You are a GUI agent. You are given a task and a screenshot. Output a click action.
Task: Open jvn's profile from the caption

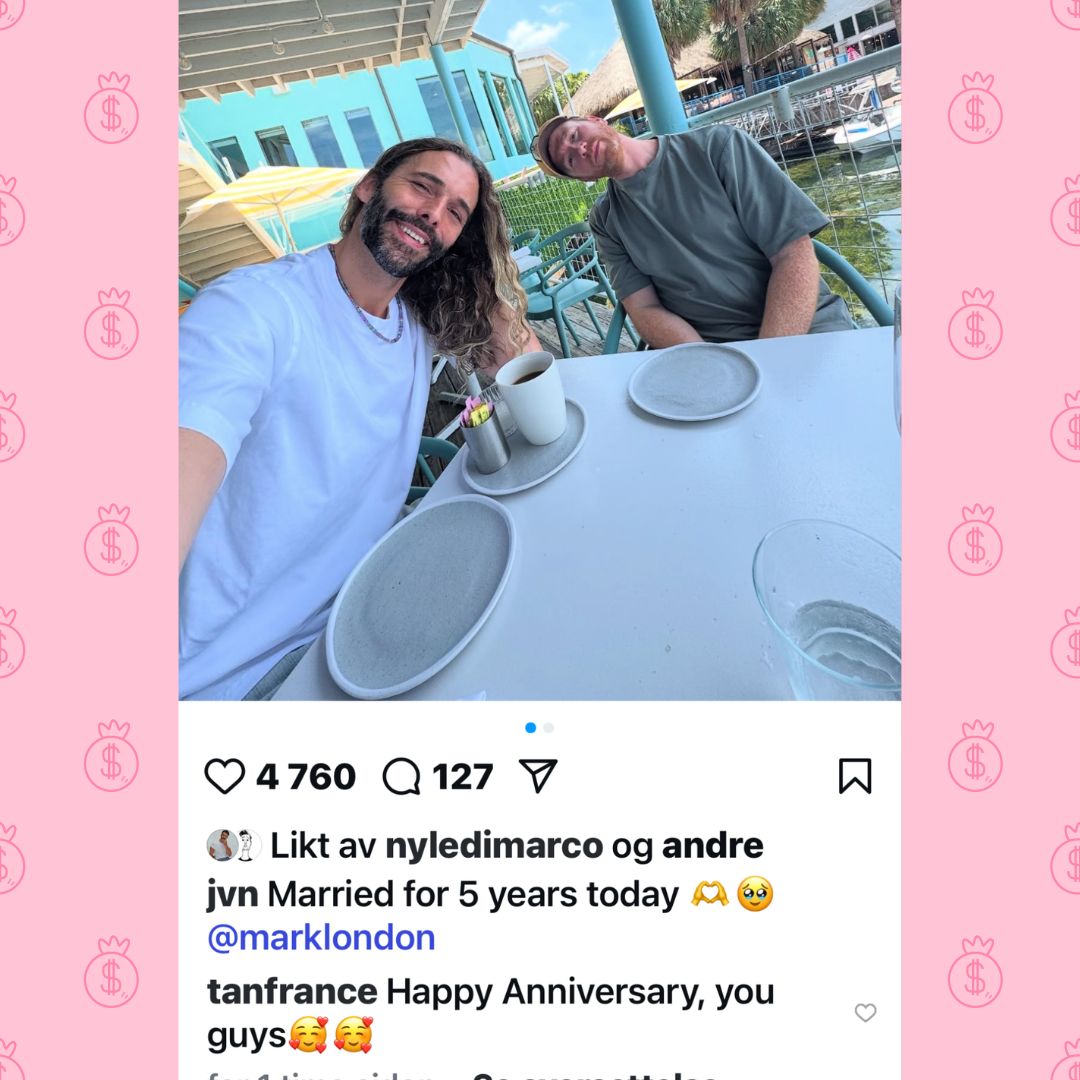click(x=232, y=895)
